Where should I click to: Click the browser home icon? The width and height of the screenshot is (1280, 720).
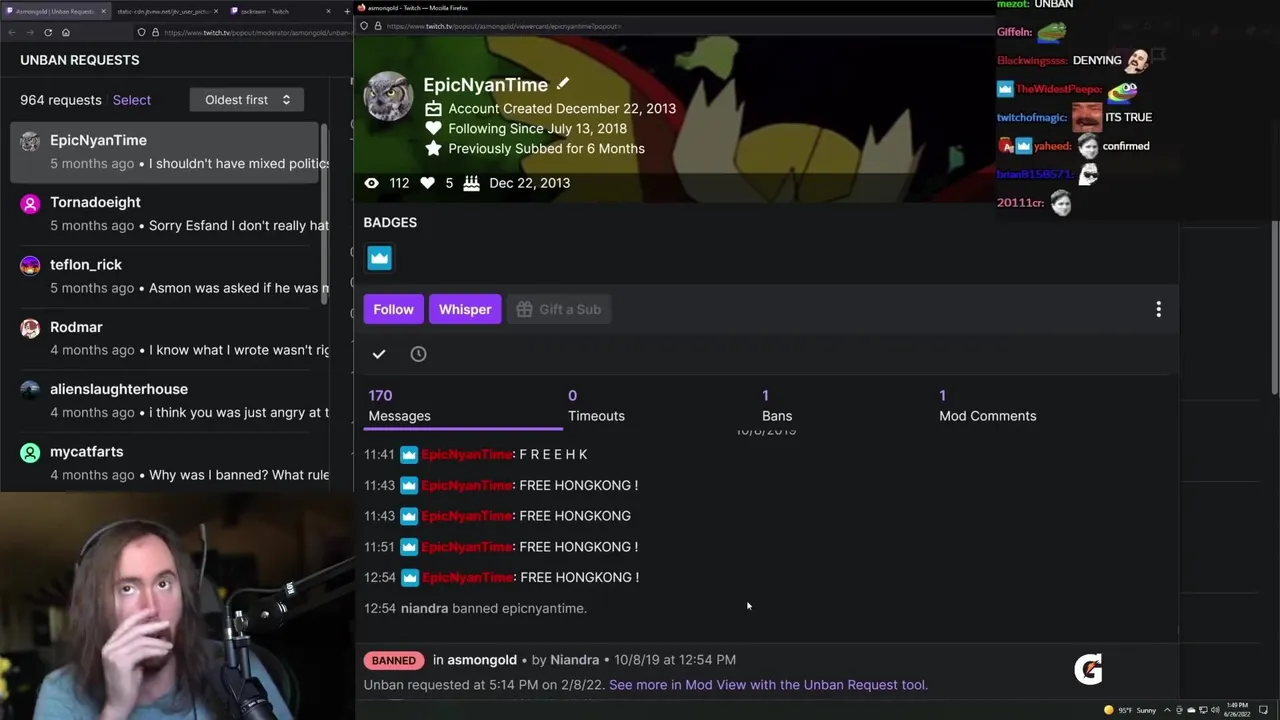(66, 32)
